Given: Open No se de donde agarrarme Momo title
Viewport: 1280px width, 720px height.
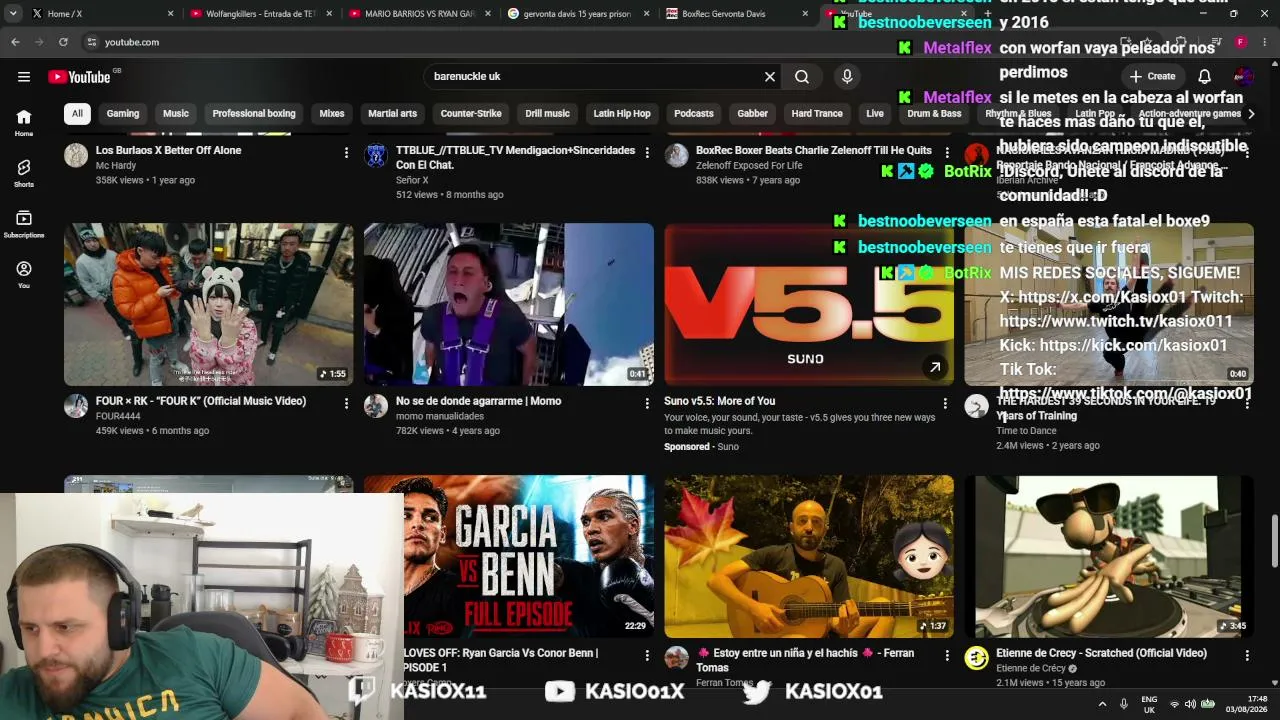Looking at the screenshot, I should point(478,401).
